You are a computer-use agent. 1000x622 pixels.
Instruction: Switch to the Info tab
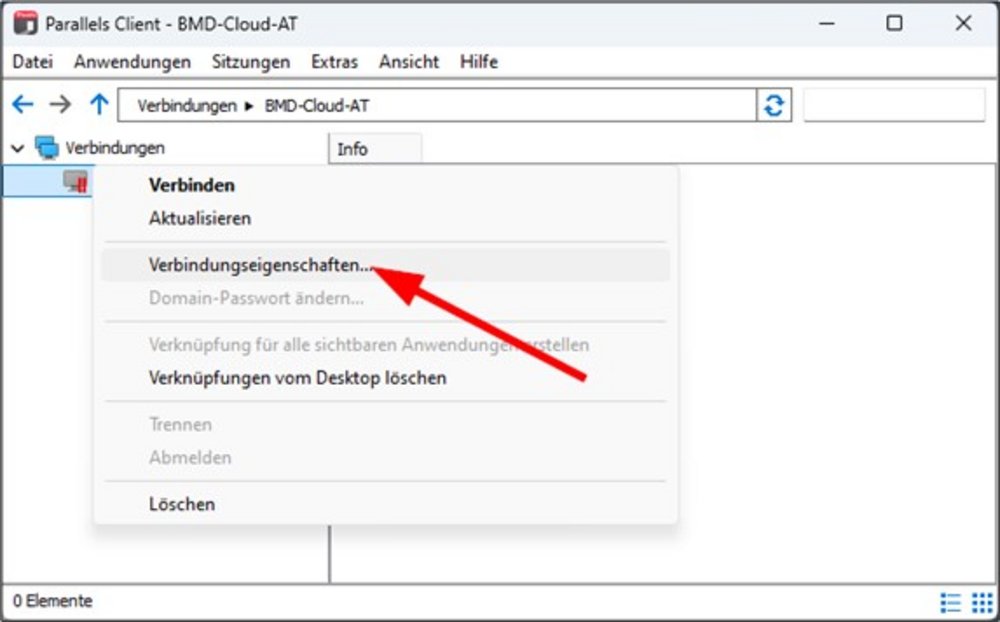[353, 149]
